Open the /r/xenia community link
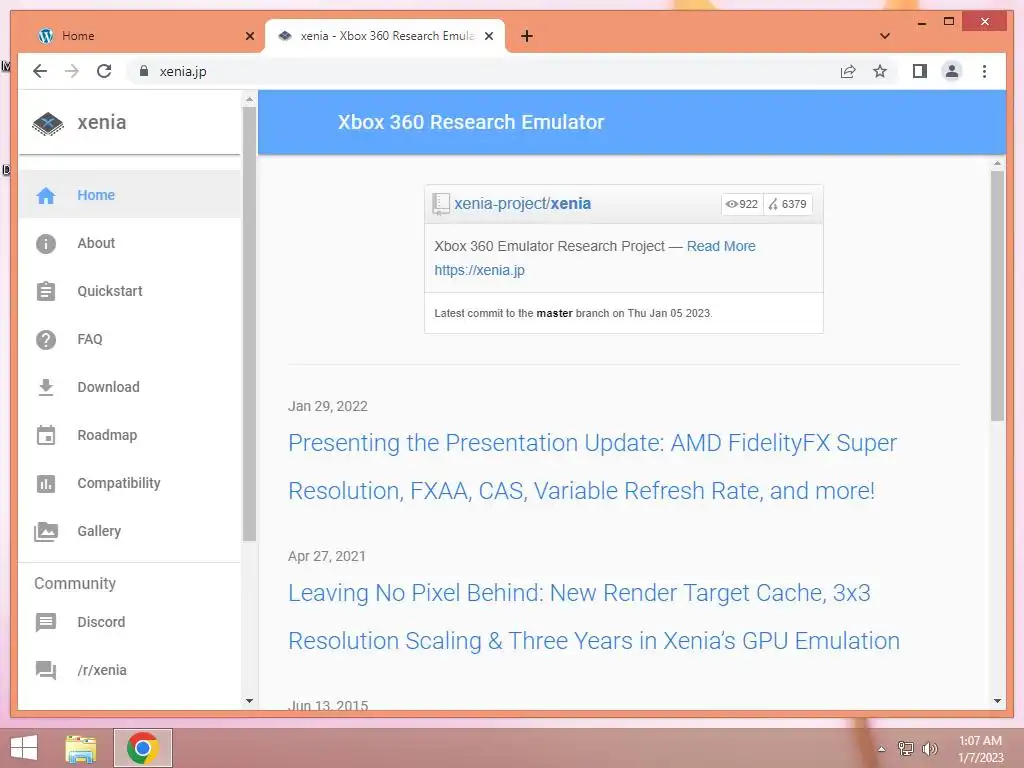Viewport: 1024px width, 768px height. (129, 670)
